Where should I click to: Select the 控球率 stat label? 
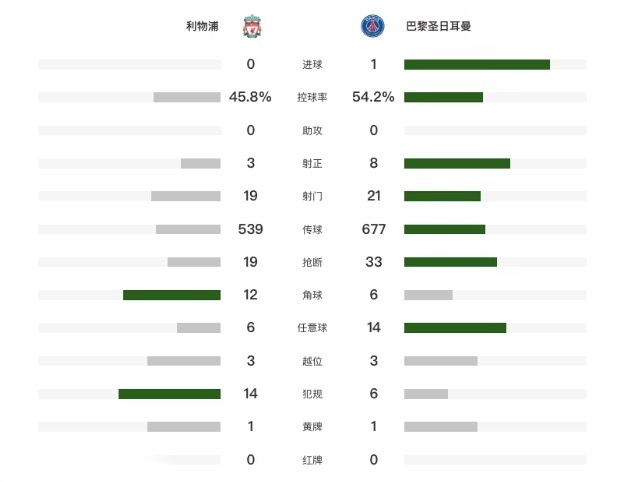[x=312, y=97]
